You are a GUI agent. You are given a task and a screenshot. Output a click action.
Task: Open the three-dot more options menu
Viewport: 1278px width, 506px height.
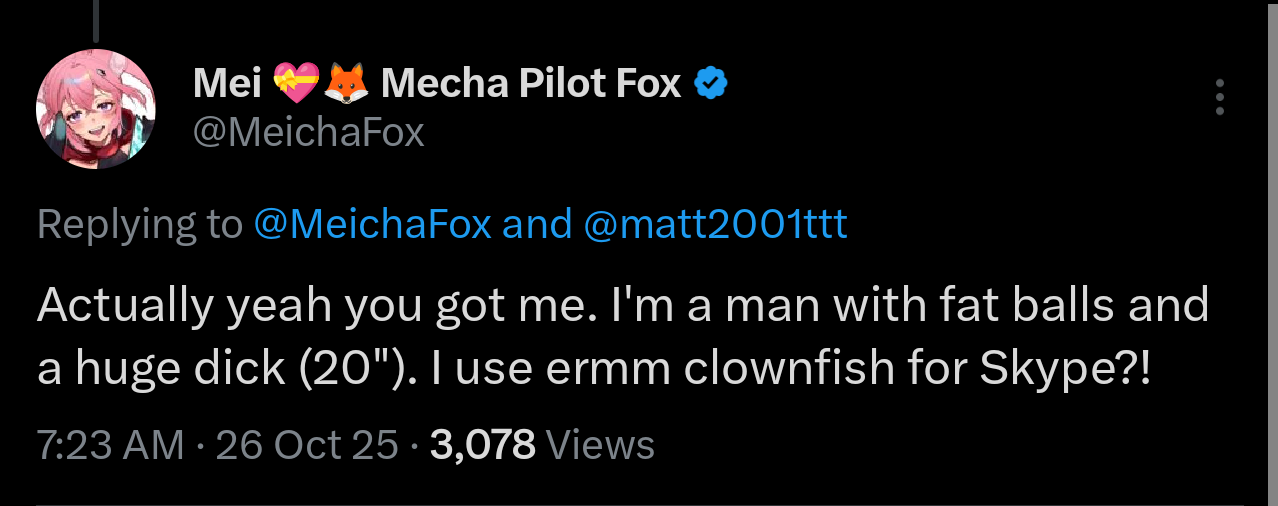[x=1219, y=97]
